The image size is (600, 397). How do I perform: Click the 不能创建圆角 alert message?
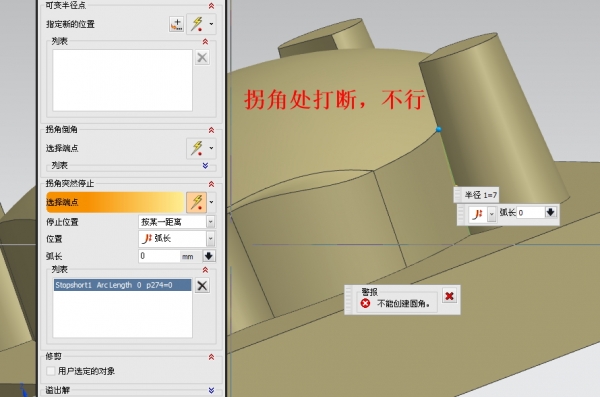tap(404, 304)
